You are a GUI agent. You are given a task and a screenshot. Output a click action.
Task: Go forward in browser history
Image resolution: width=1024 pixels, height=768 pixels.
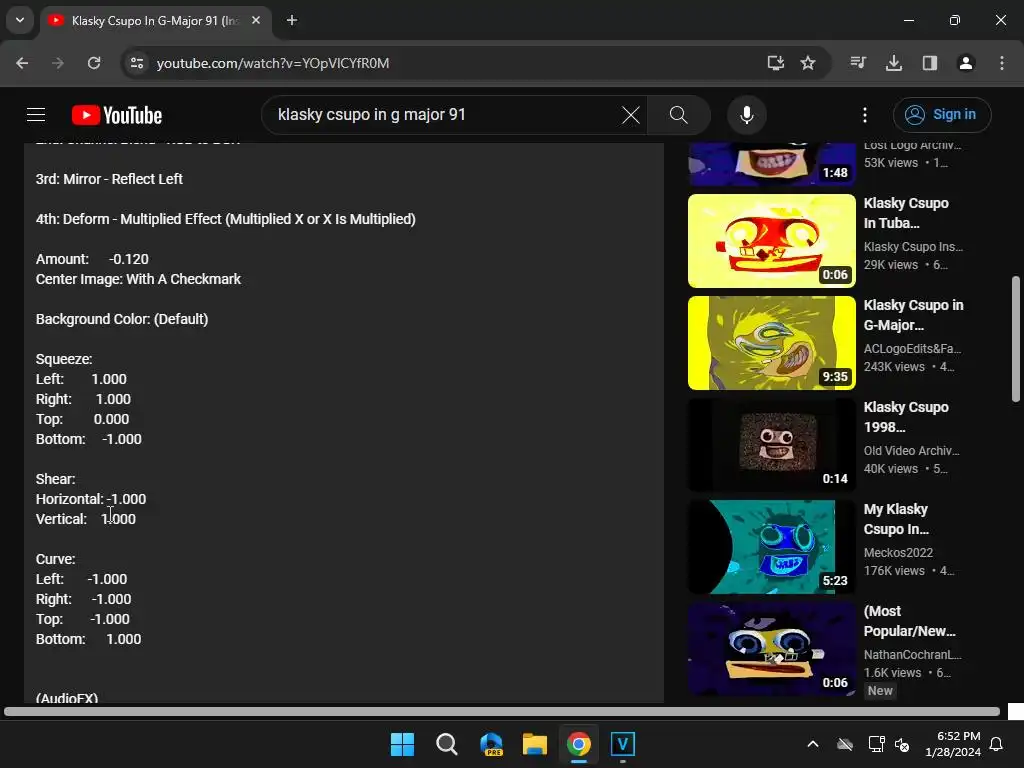pyautogui.click(x=58, y=63)
